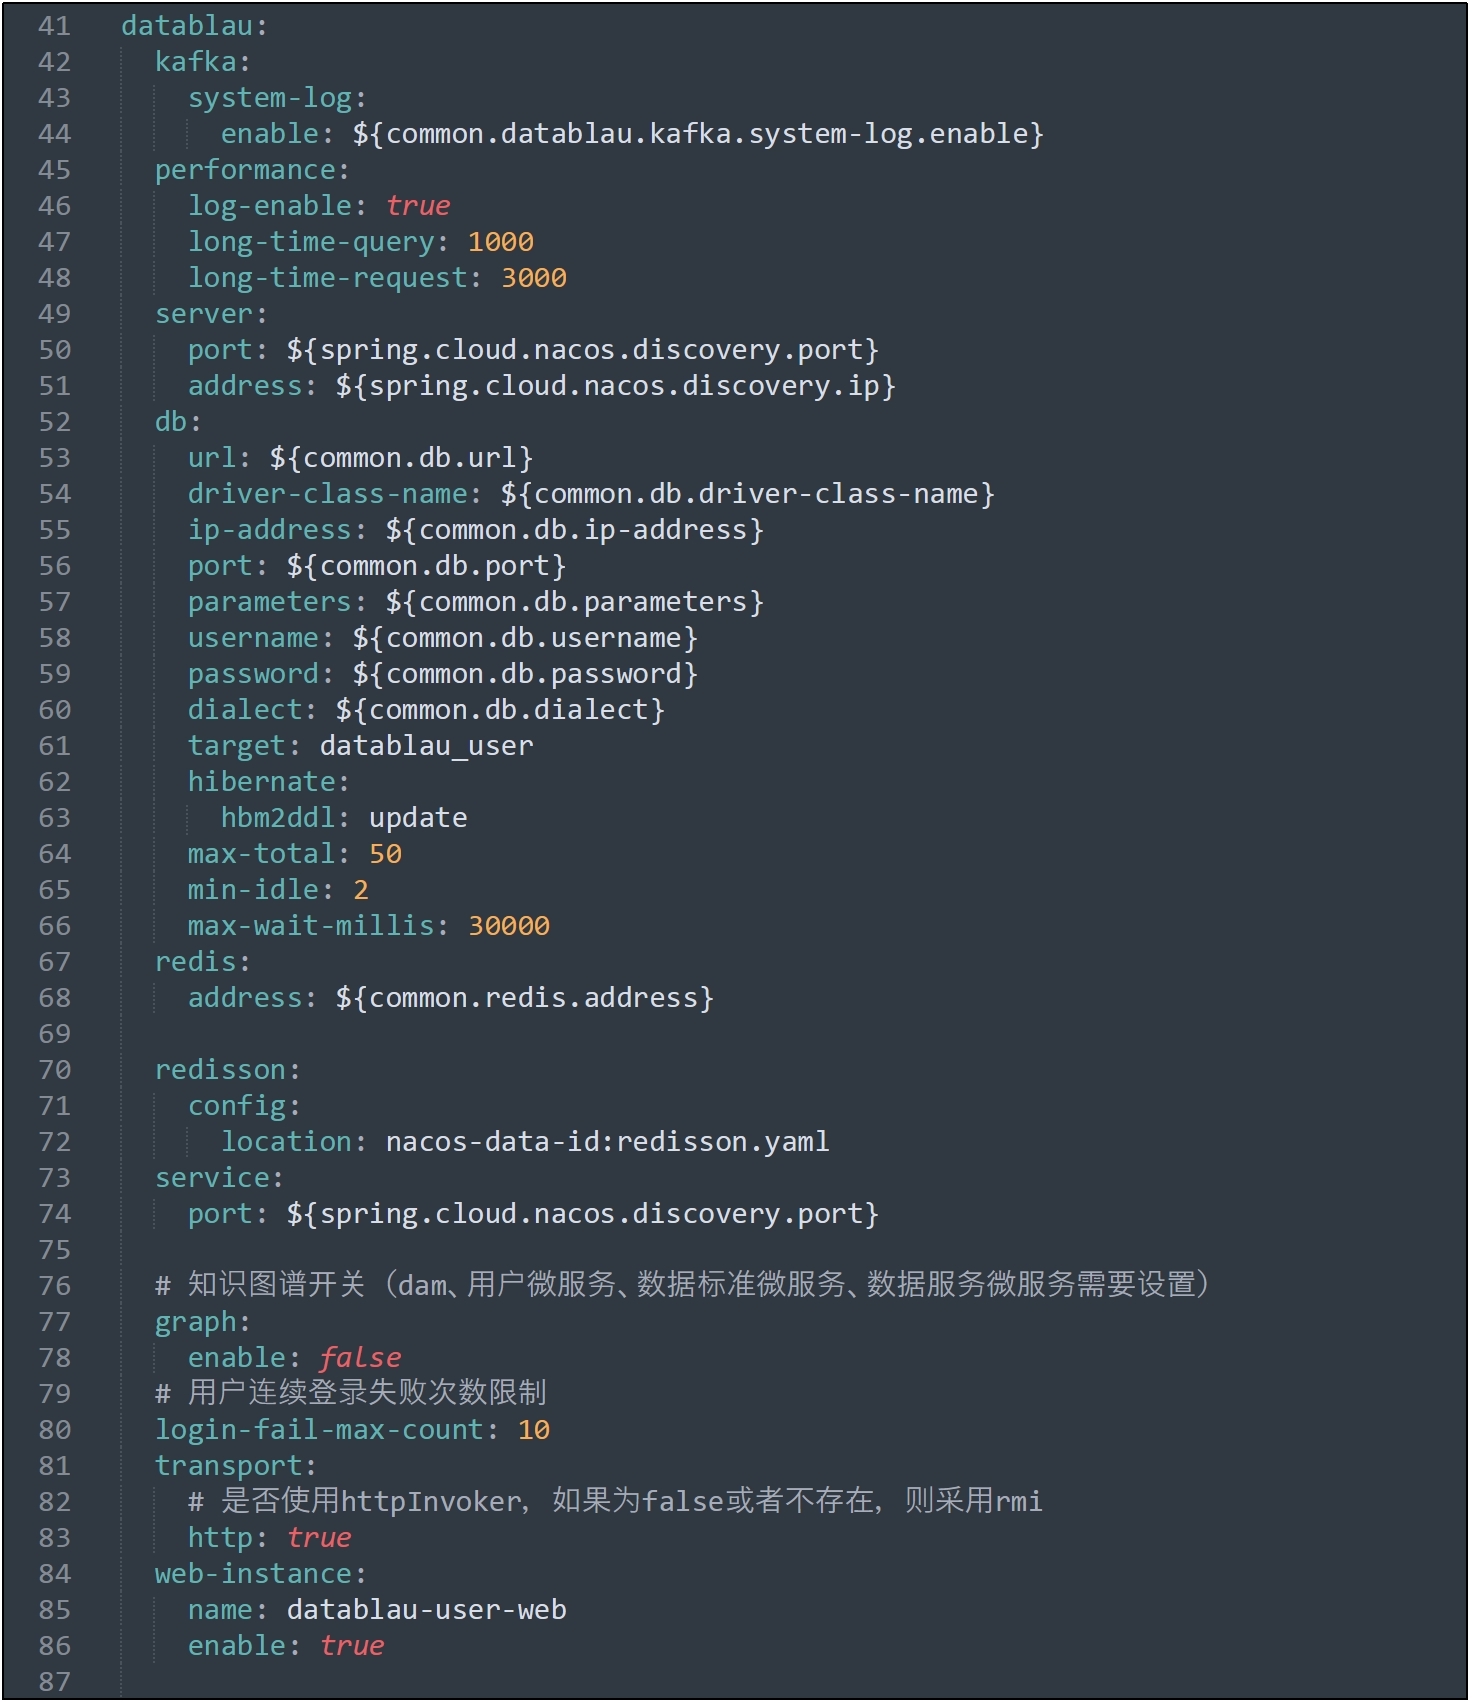Click the true value of log-enable
The height and width of the screenshot is (1703, 1472).
(418, 206)
